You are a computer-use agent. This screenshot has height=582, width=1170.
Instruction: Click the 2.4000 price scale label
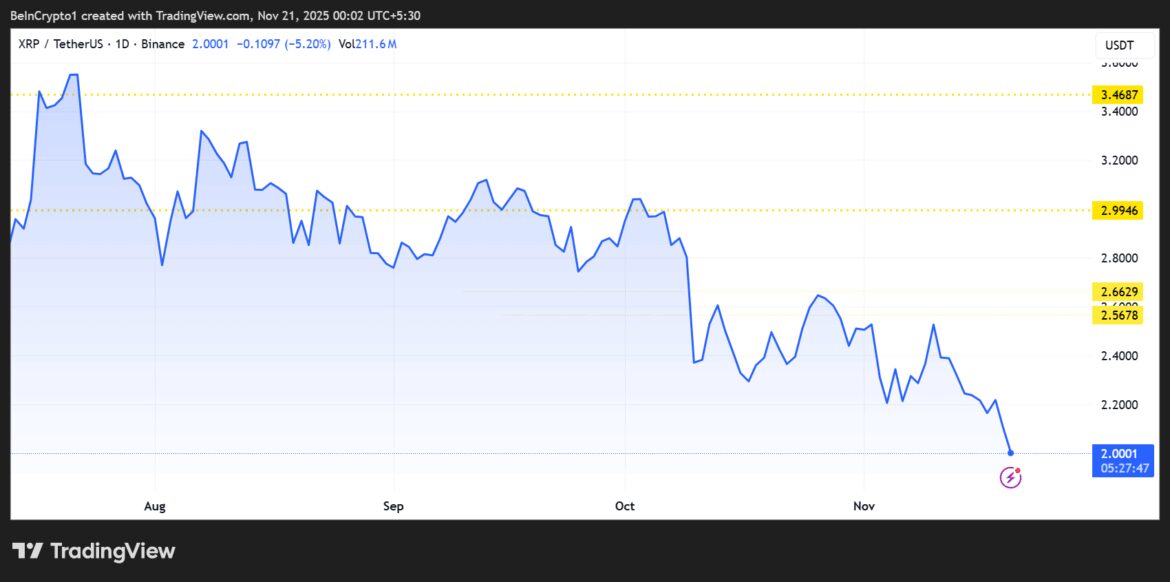coord(1120,356)
